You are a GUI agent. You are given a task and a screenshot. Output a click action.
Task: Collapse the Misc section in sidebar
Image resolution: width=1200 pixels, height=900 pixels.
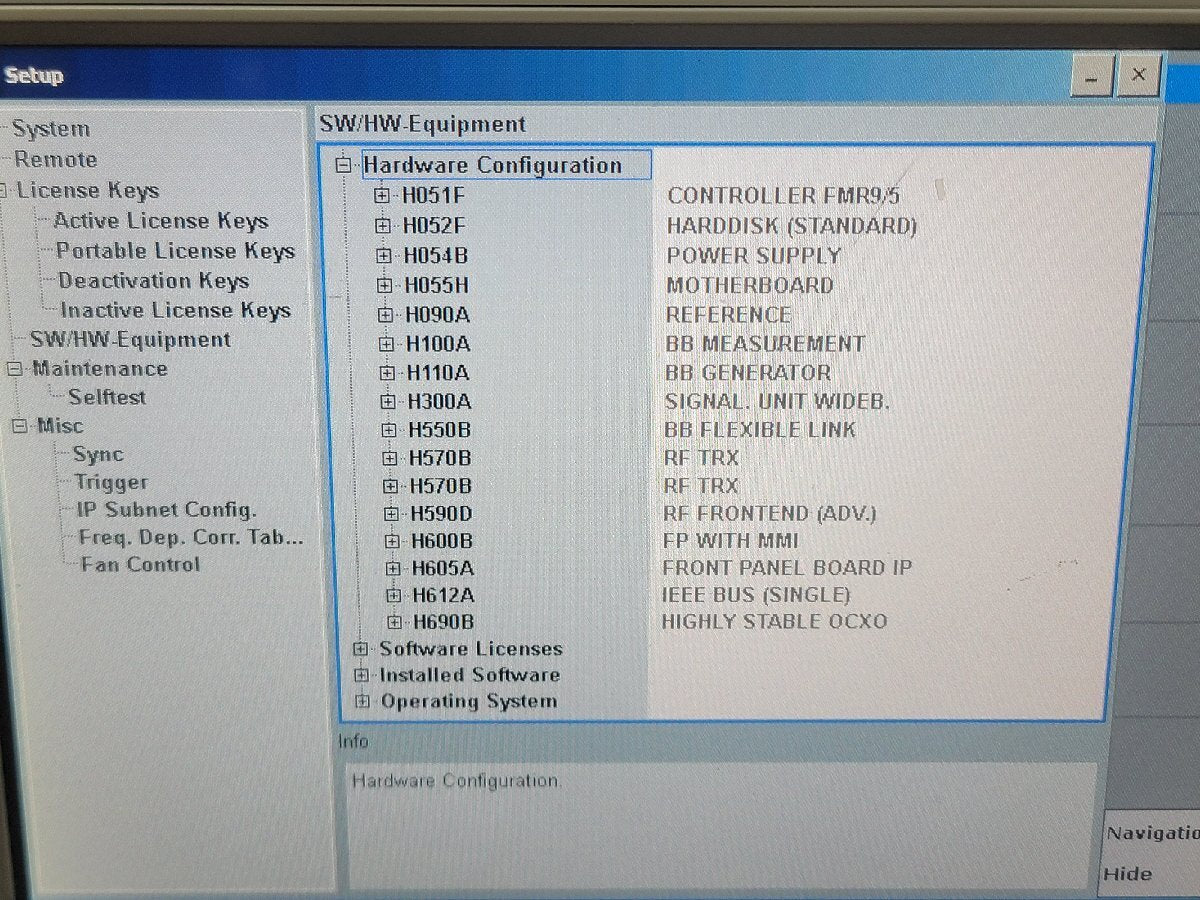pyautogui.click(x=19, y=427)
